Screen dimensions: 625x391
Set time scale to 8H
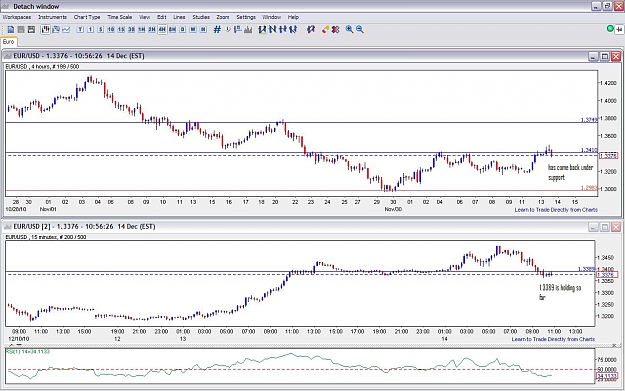coord(173,29)
